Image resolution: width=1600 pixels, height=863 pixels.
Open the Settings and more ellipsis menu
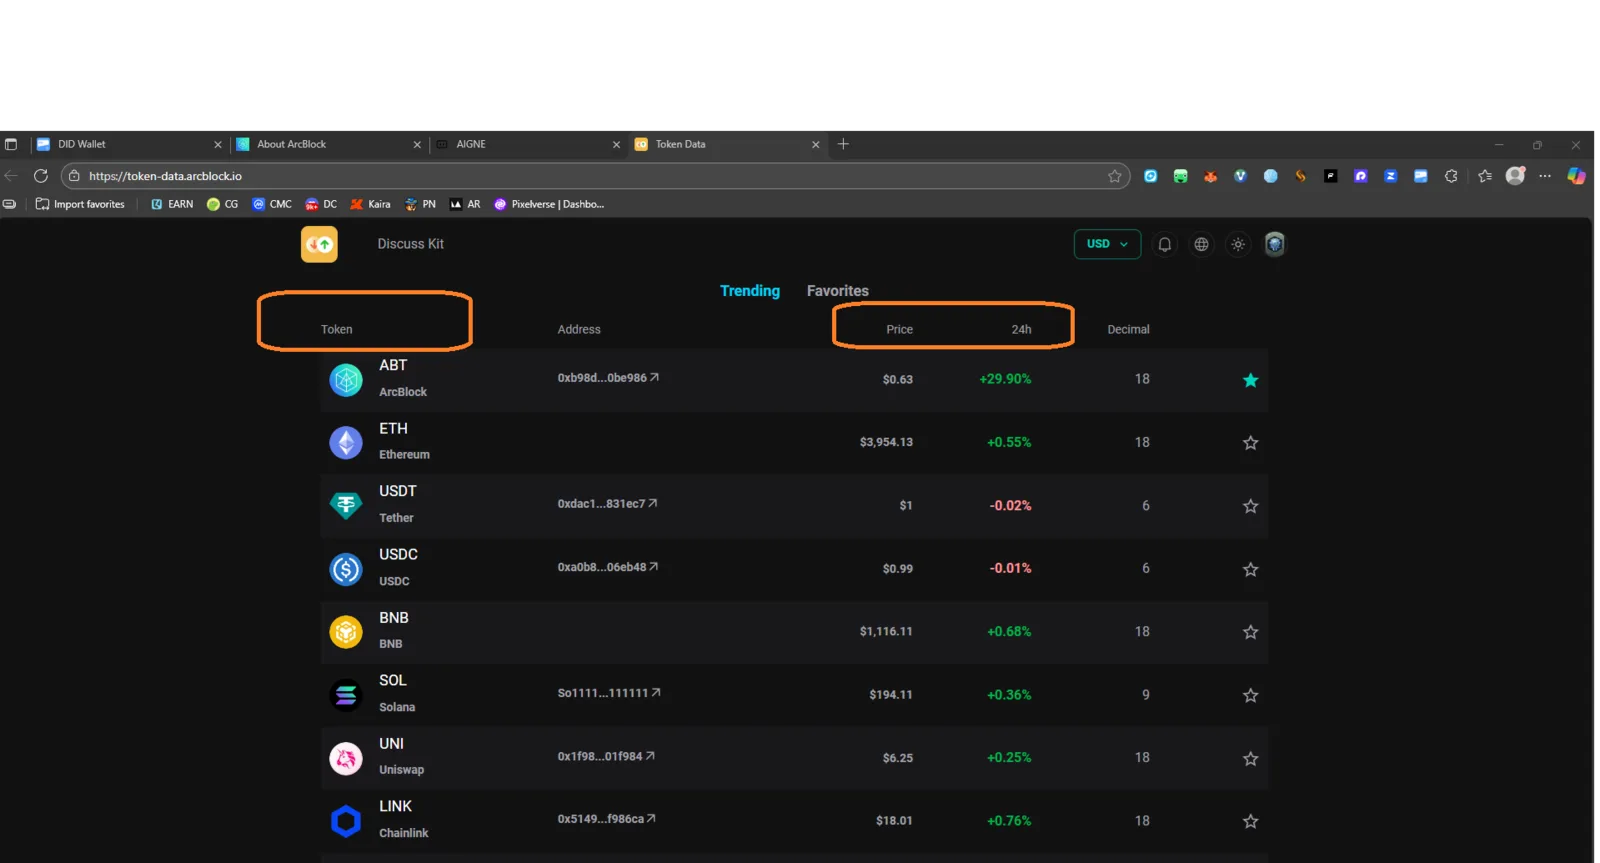1545,176
